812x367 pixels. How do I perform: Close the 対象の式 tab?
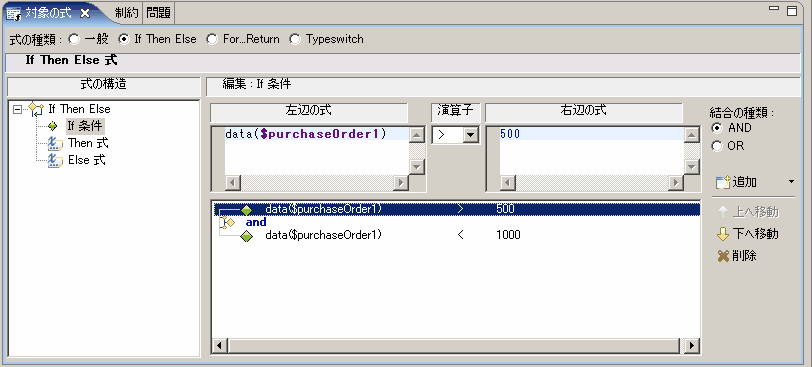click(85, 14)
